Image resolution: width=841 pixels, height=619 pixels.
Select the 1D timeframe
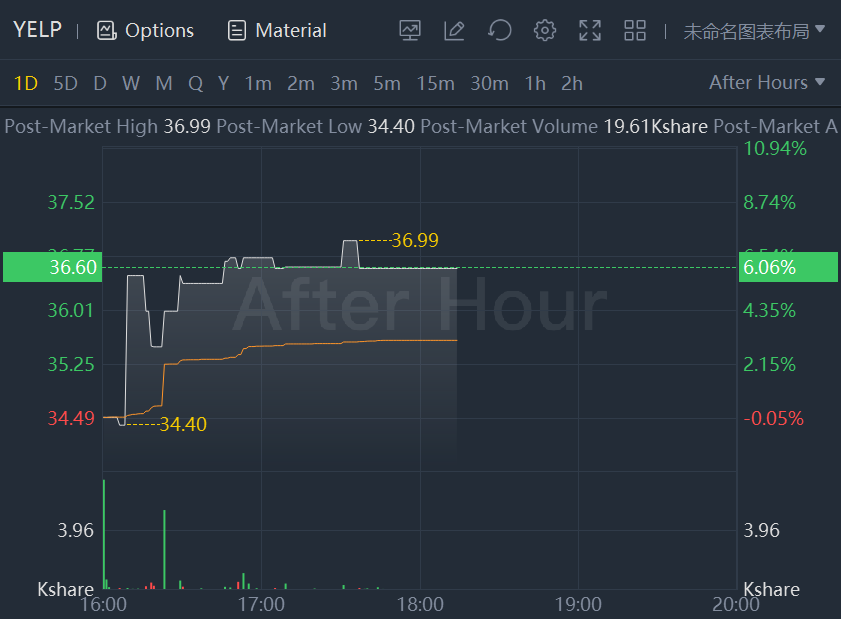[x=26, y=83]
